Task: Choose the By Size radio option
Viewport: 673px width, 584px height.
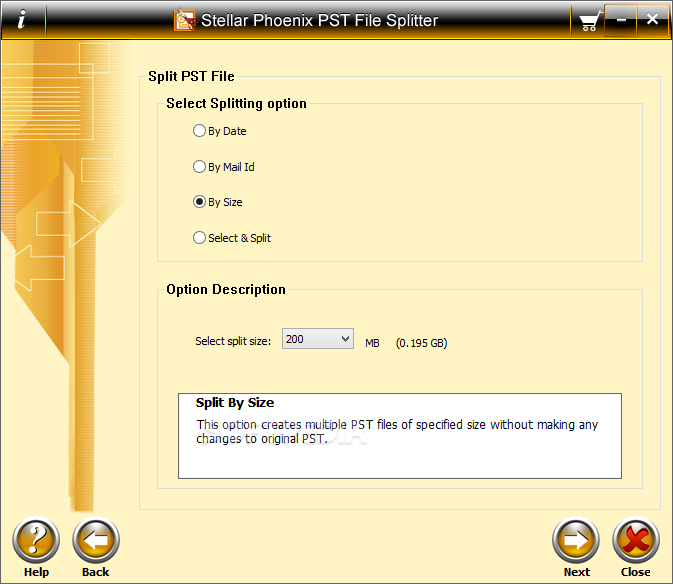Action: pos(218,202)
